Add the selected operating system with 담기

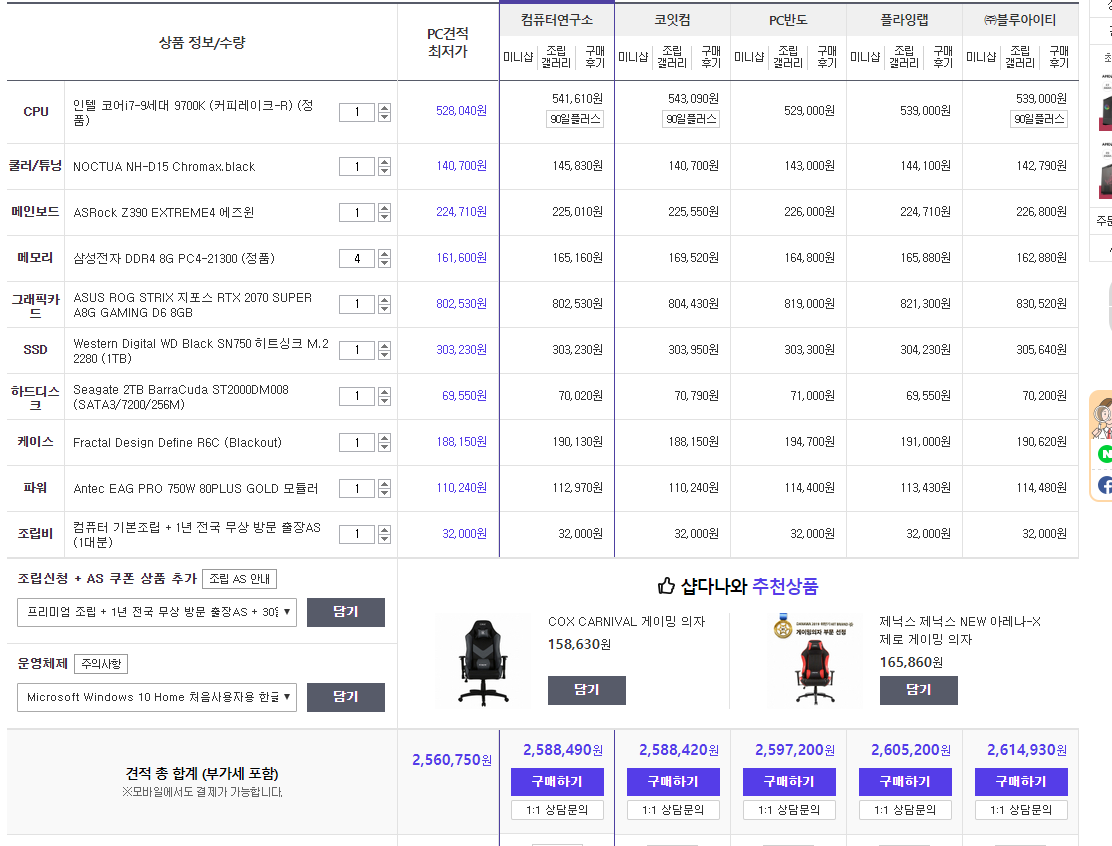coord(345,697)
